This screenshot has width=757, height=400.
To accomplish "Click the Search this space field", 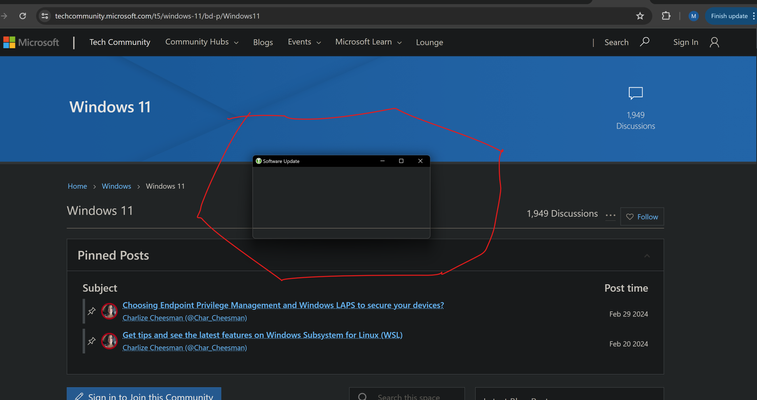I will 407,395.
